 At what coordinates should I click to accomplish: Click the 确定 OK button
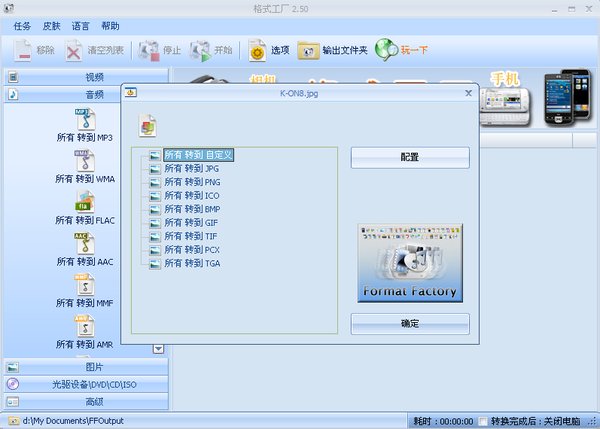click(x=410, y=324)
